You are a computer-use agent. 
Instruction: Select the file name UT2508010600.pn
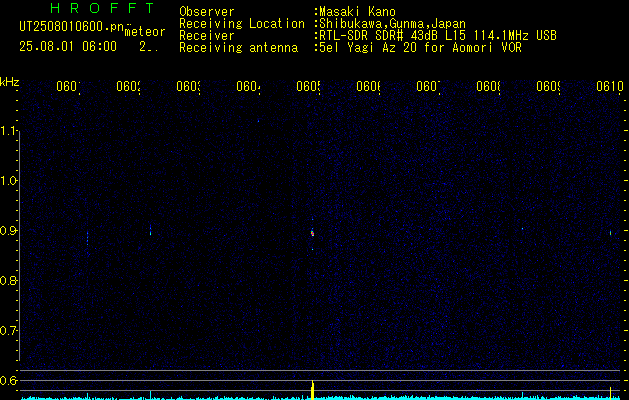pos(72,27)
